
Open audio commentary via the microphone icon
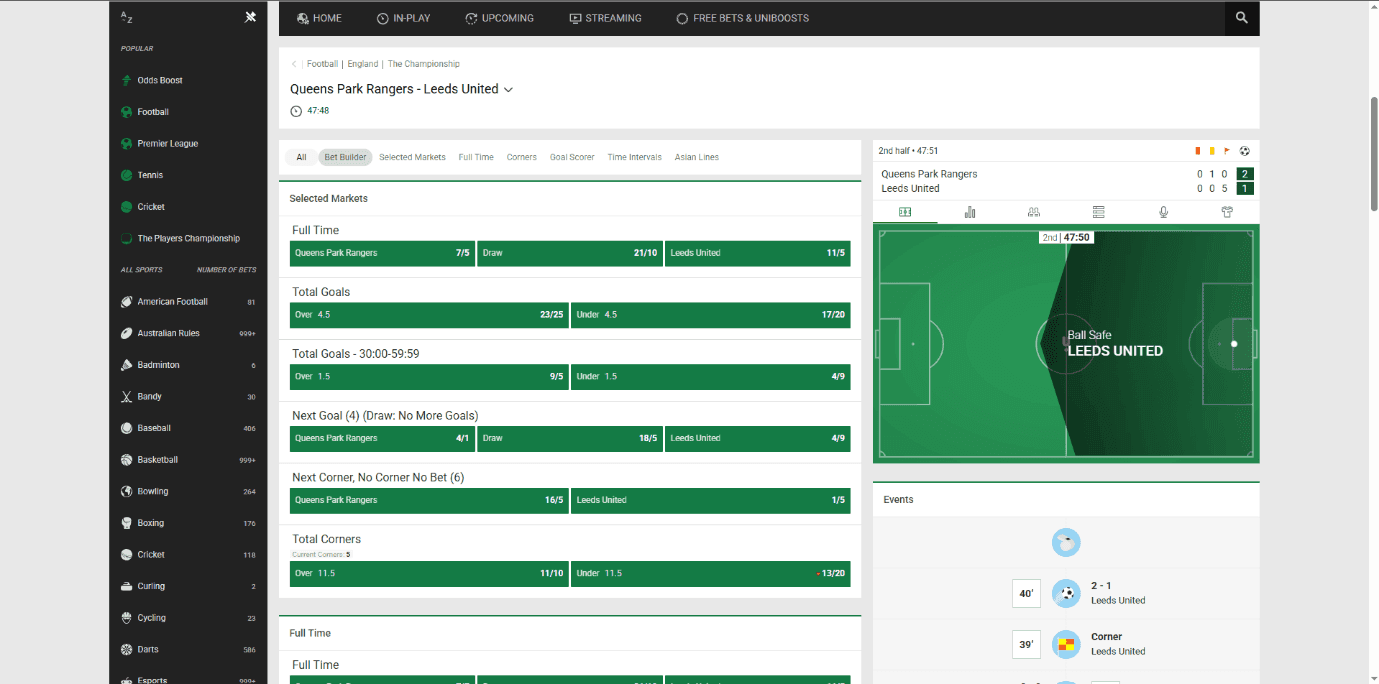(x=1163, y=211)
